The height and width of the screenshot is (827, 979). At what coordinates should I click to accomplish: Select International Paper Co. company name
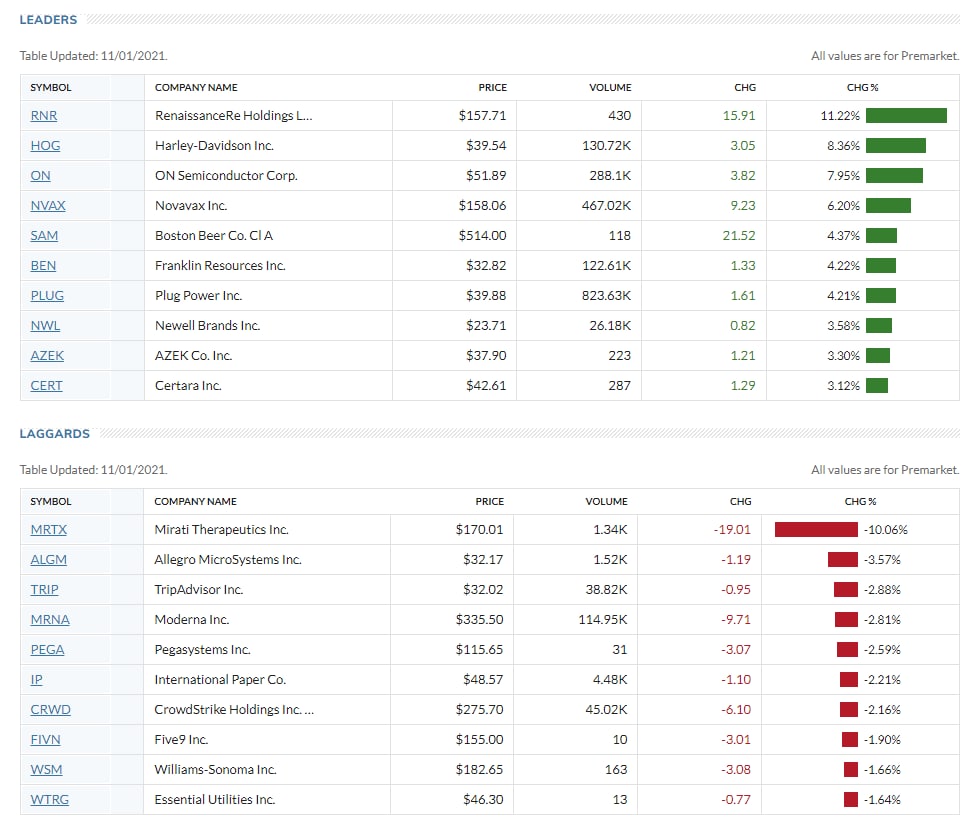pyautogui.click(x=220, y=679)
